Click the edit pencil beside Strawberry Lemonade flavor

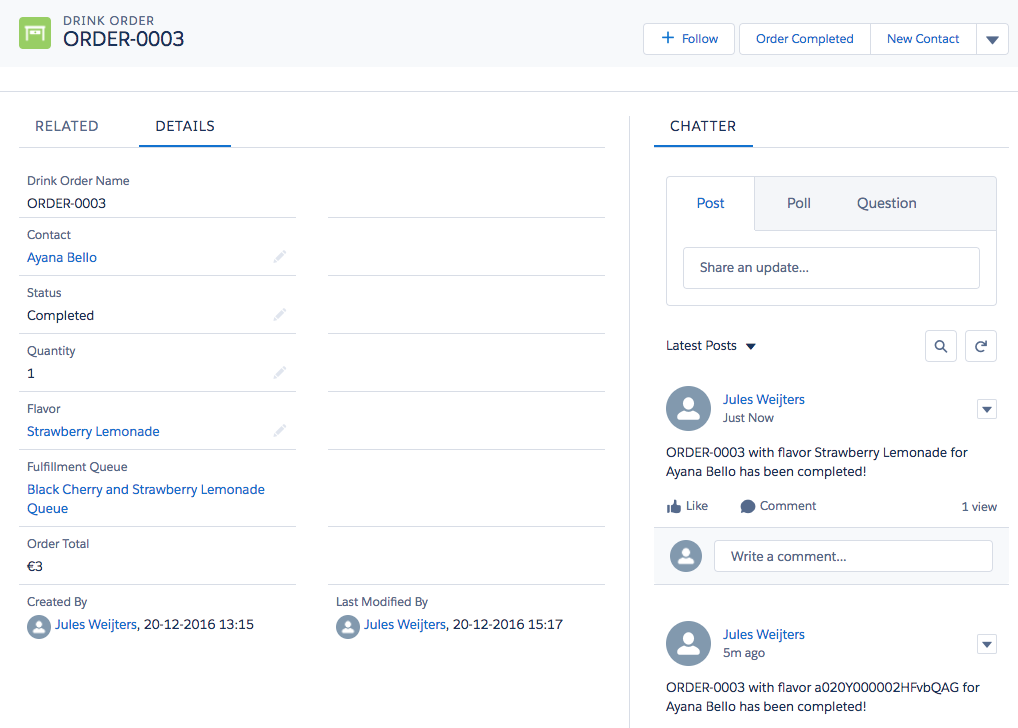coord(280,431)
